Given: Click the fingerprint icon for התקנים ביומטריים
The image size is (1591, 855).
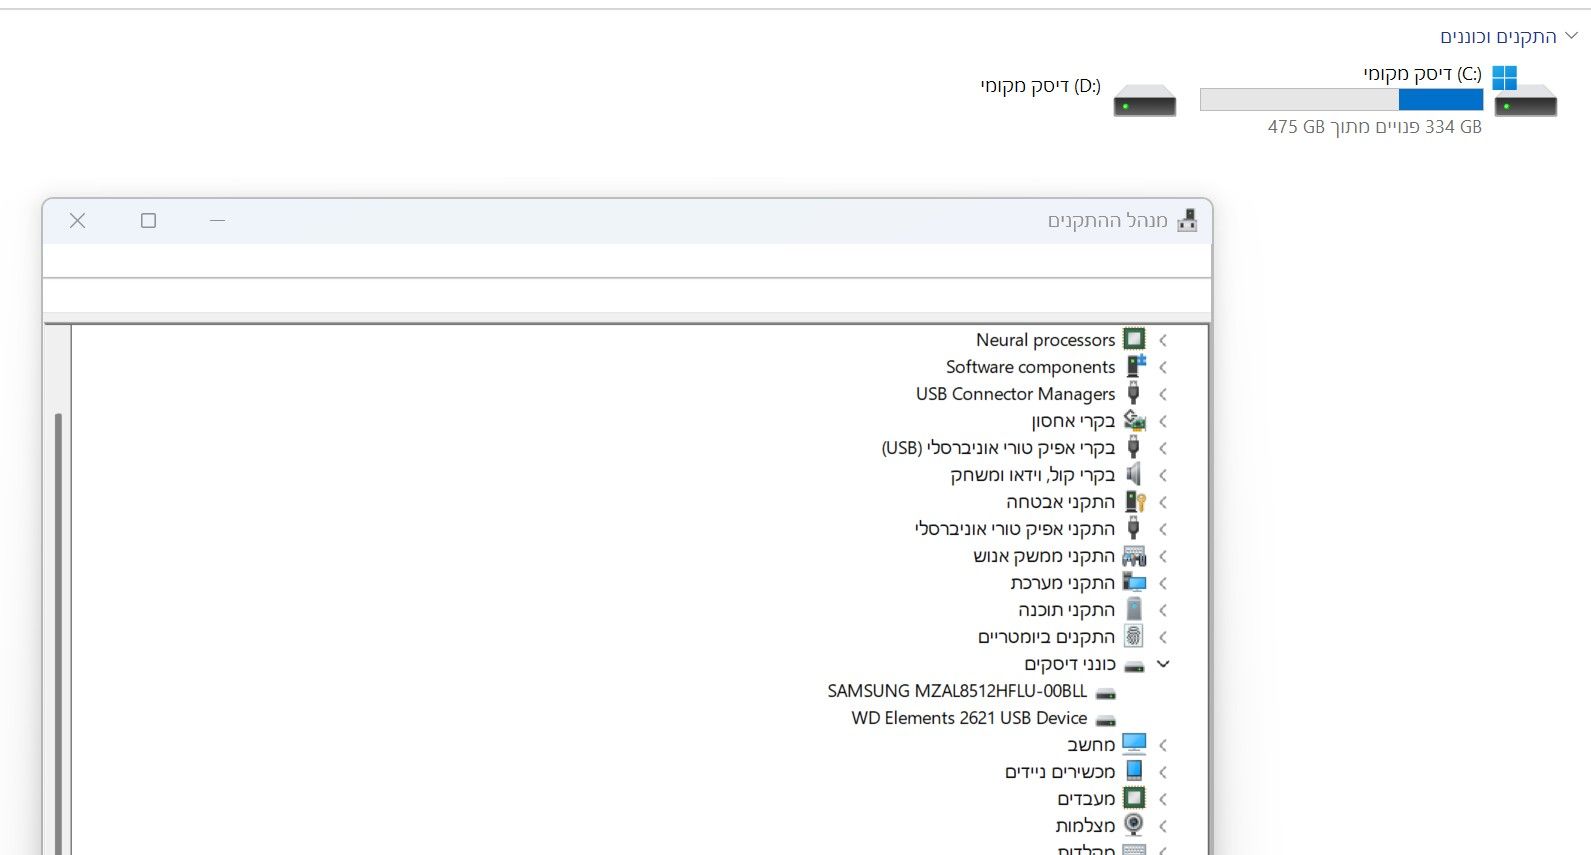Looking at the screenshot, I should click(x=1134, y=636).
